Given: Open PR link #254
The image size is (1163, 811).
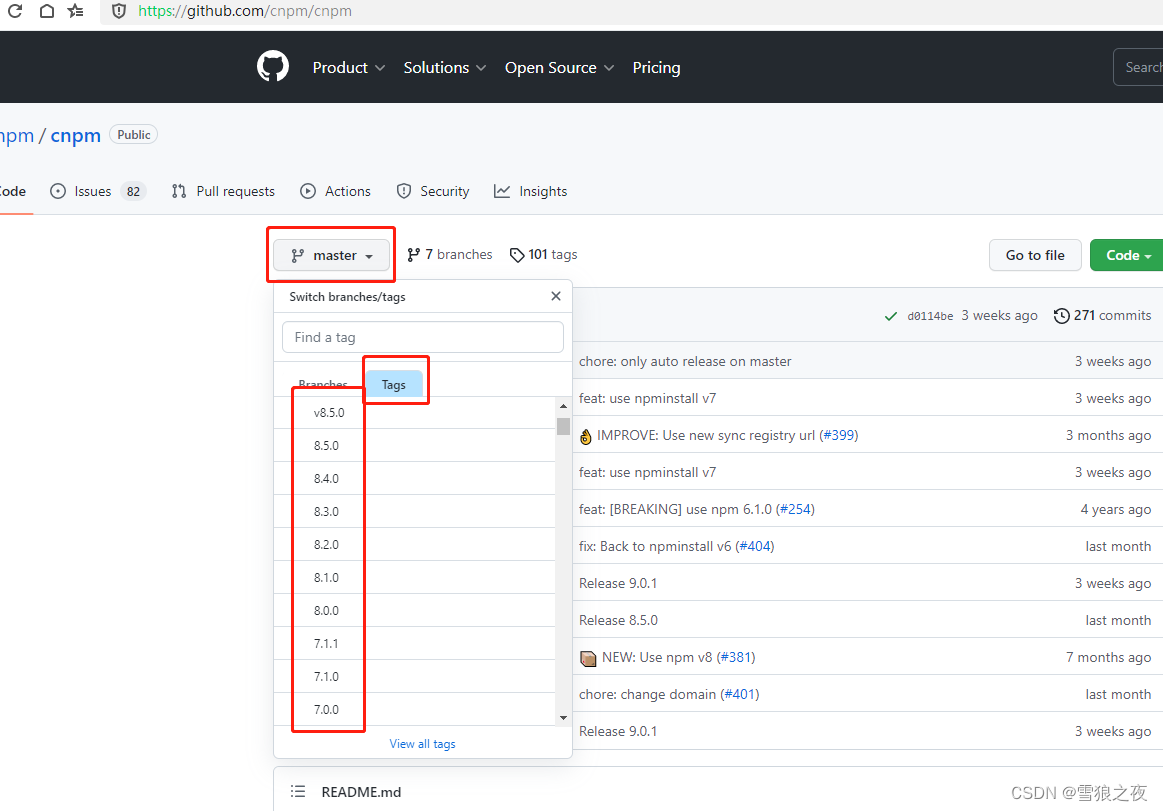Looking at the screenshot, I should tap(797, 510).
